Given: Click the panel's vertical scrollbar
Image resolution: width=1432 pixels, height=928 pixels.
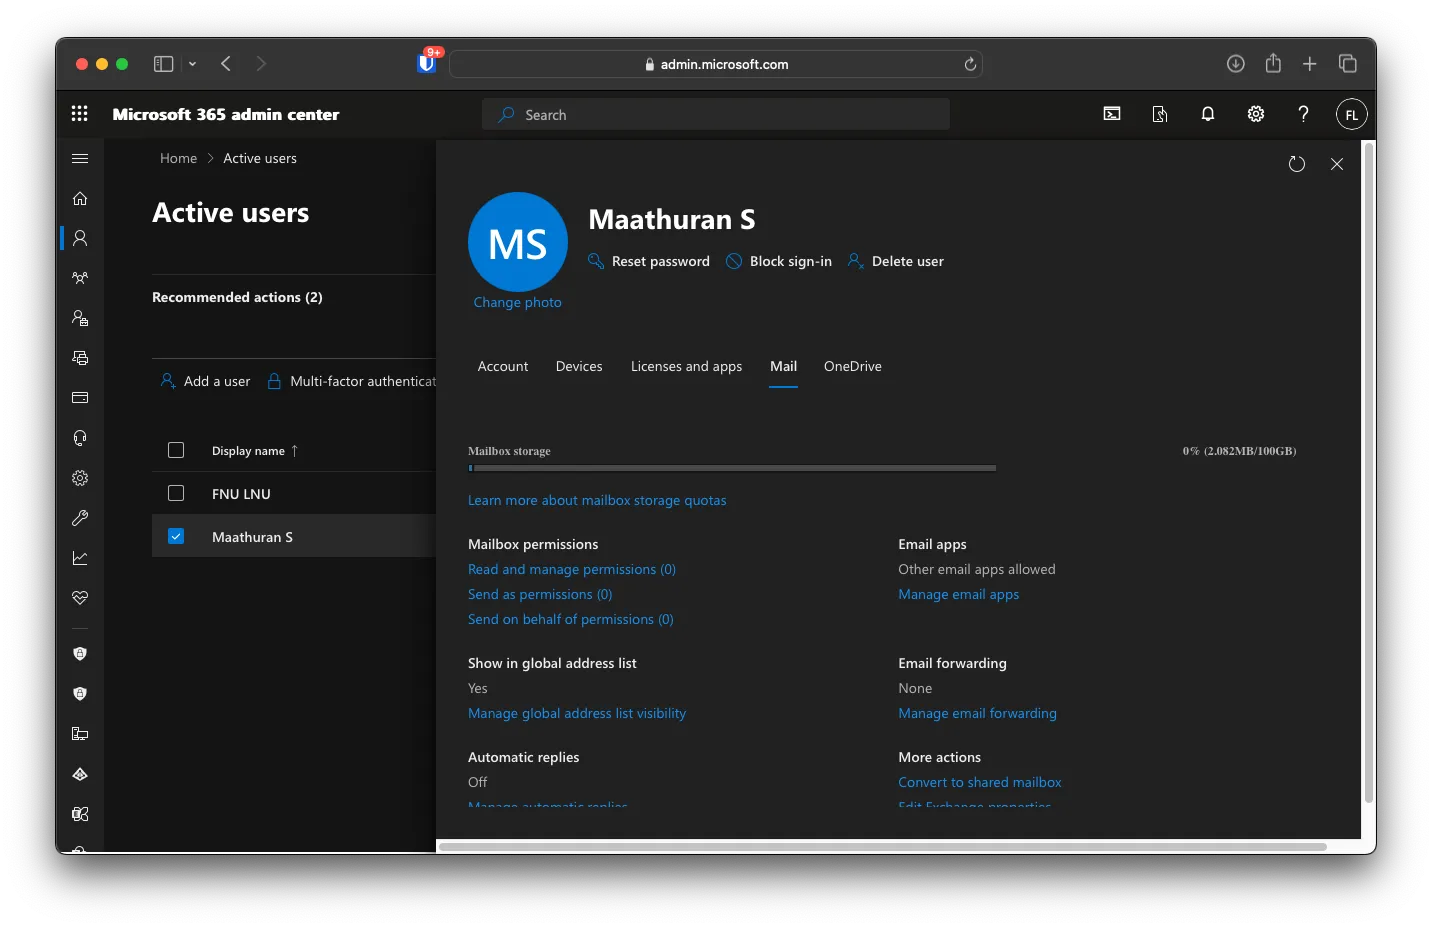Looking at the screenshot, I should coord(1369,472).
